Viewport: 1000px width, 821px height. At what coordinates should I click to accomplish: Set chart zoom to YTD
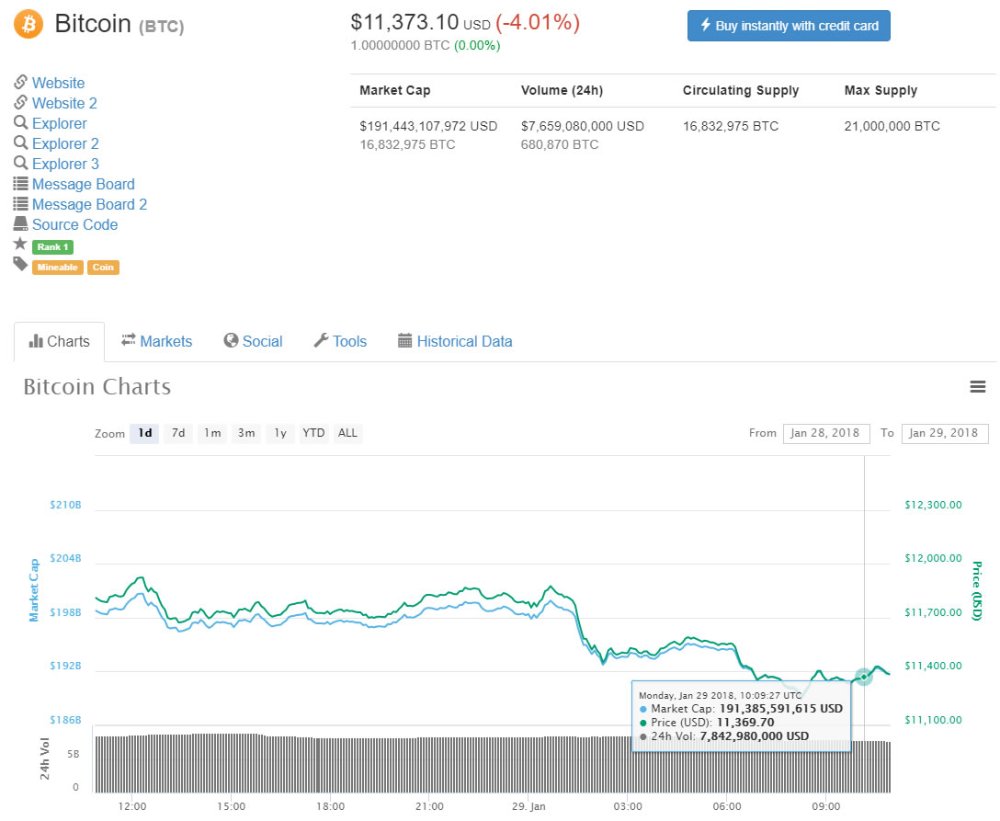(314, 433)
